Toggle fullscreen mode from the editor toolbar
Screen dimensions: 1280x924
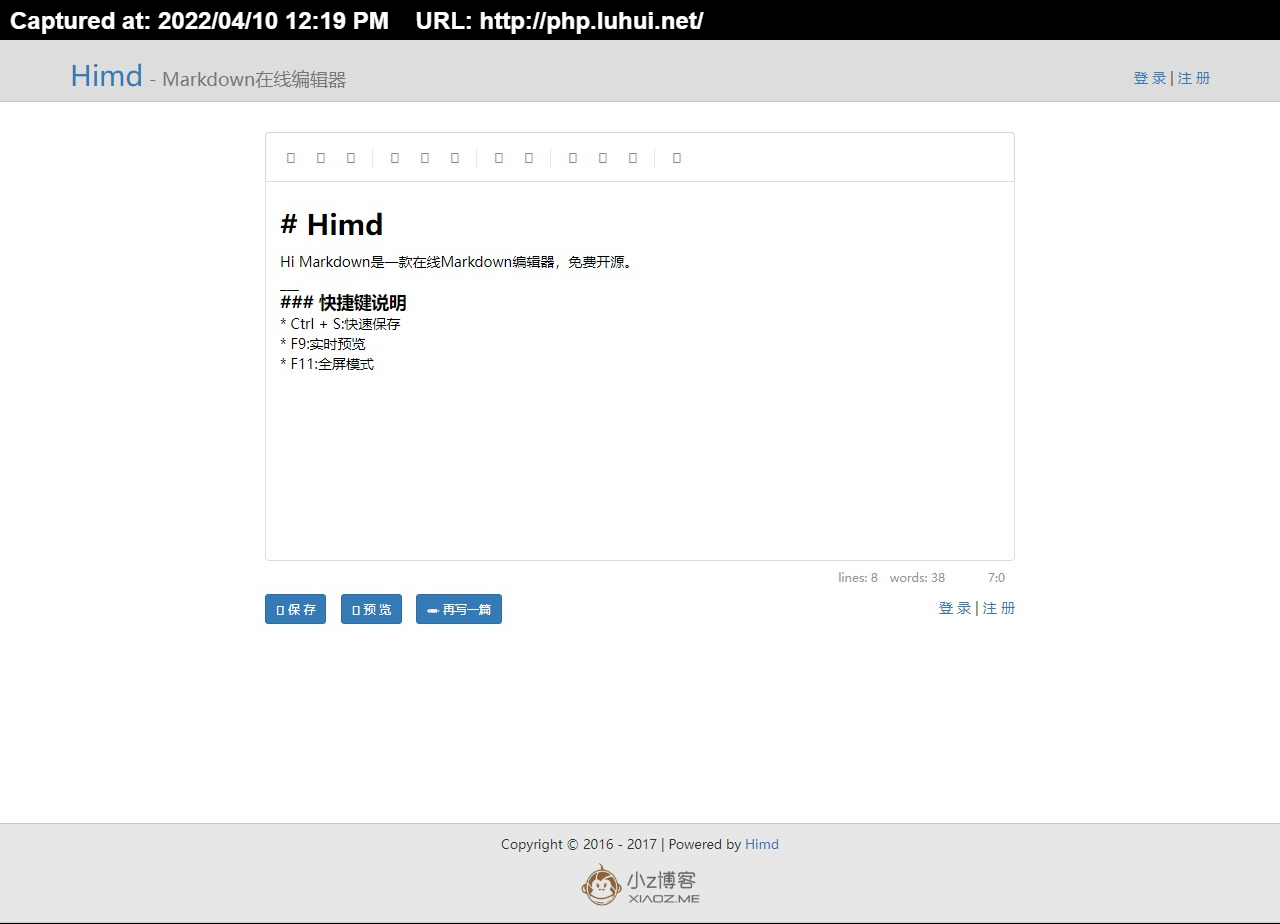click(633, 158)
